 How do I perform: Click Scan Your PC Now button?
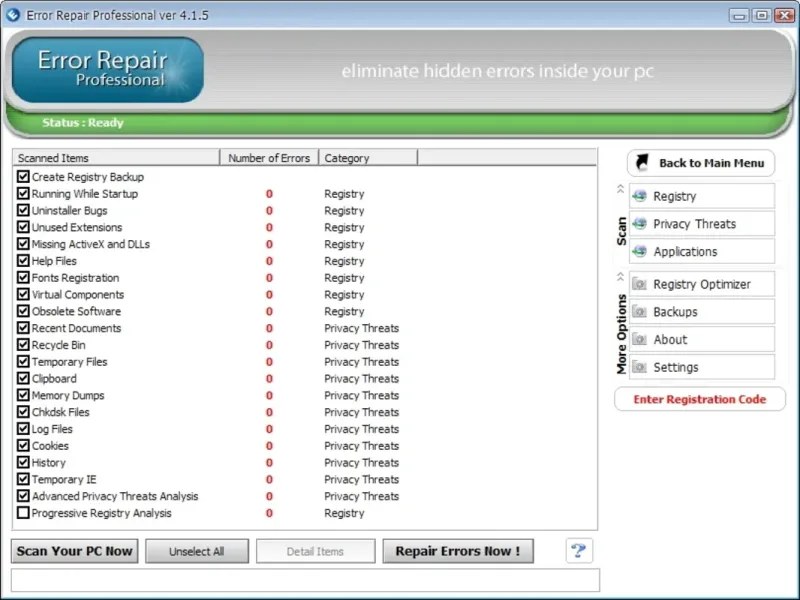tap(74, 551)
